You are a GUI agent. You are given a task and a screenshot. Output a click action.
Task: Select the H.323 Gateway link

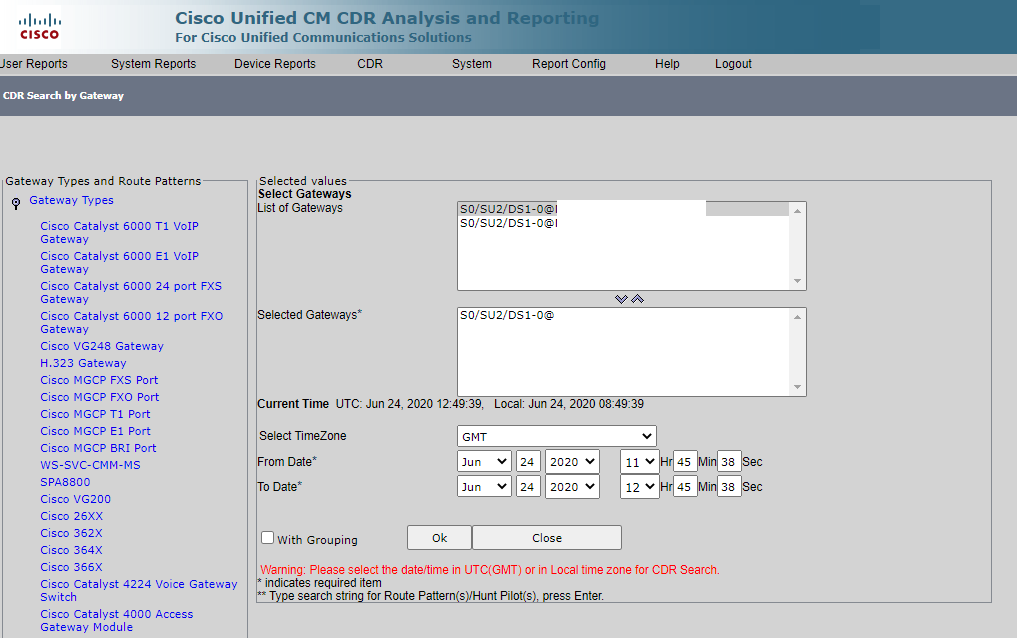pos(83,363)
